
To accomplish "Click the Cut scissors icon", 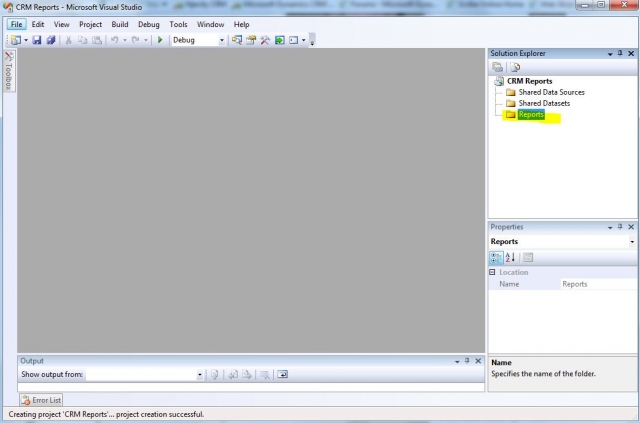I will pyautogui.click(x=69, y=40).
